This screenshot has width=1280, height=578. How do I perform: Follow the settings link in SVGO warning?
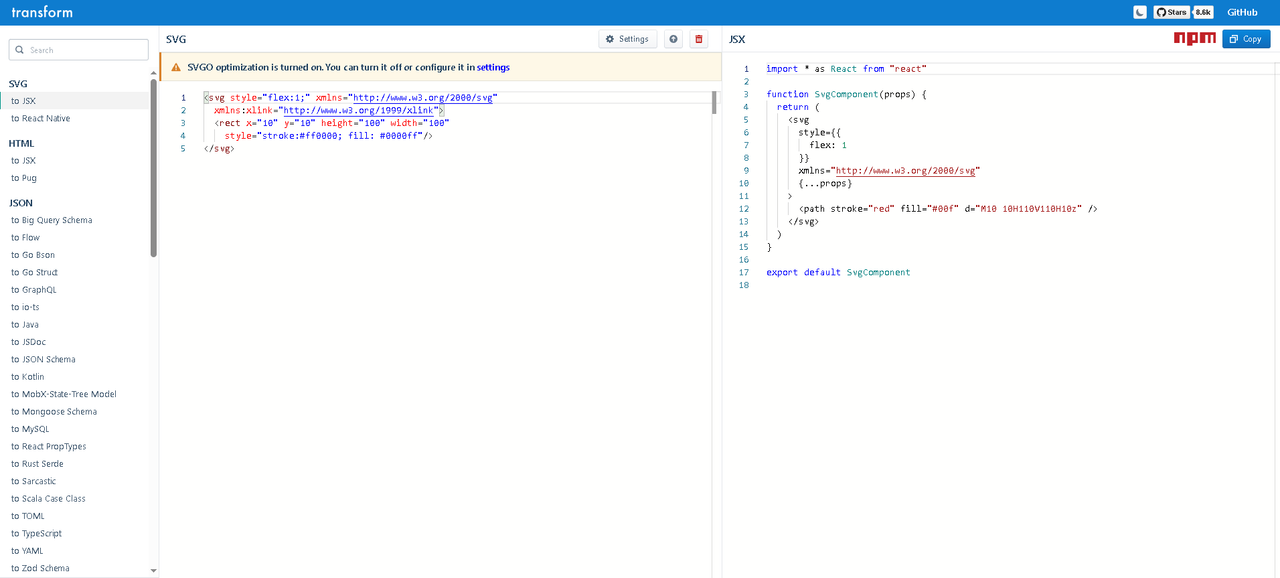click(x=493, y=67)
